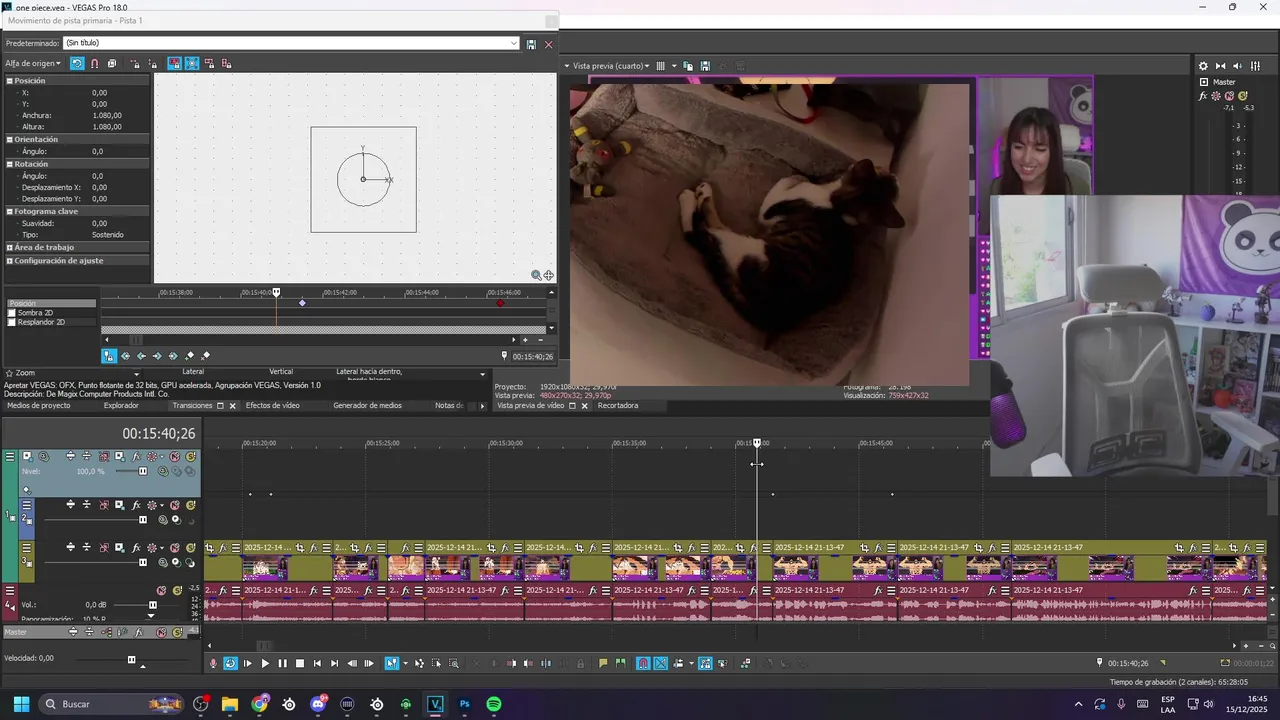Click the Nivel slider on track 1
Viewport: 1280px width, 720px height.
click(142, 471)
